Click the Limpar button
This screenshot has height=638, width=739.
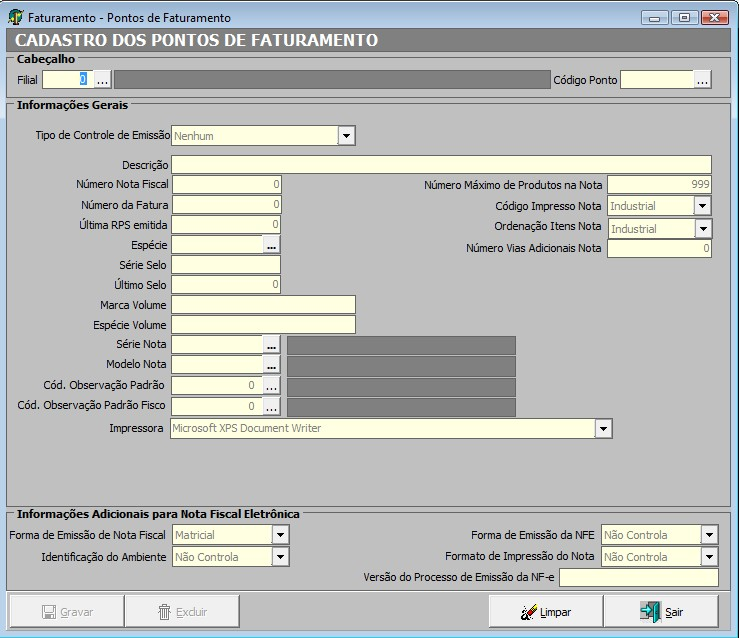pyautogui.click(x=545, y=612)
